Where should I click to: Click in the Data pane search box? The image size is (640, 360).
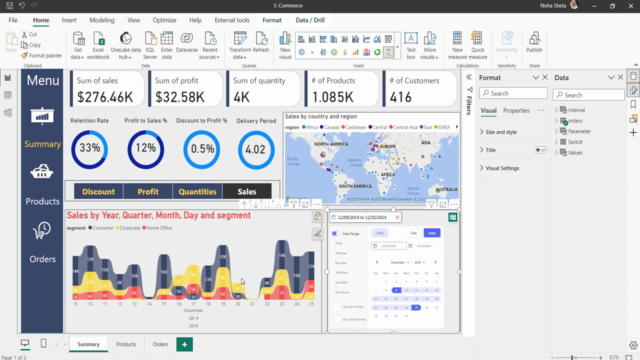[x=589, y=95]
